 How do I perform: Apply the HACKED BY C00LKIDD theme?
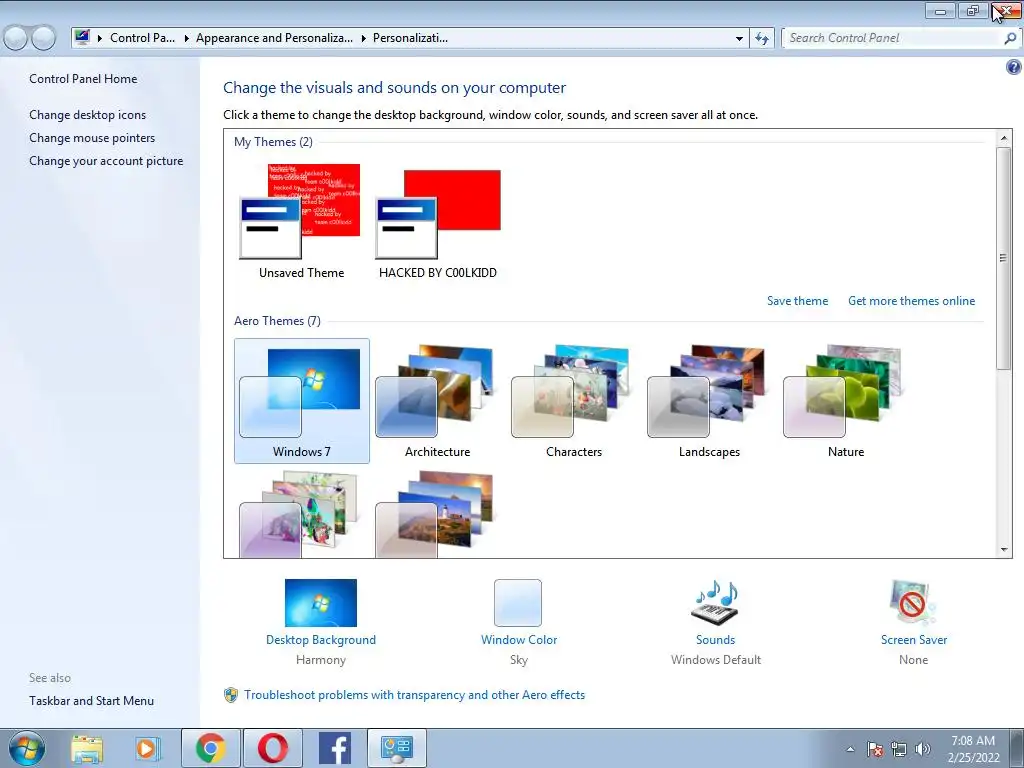tap(438, 214)
